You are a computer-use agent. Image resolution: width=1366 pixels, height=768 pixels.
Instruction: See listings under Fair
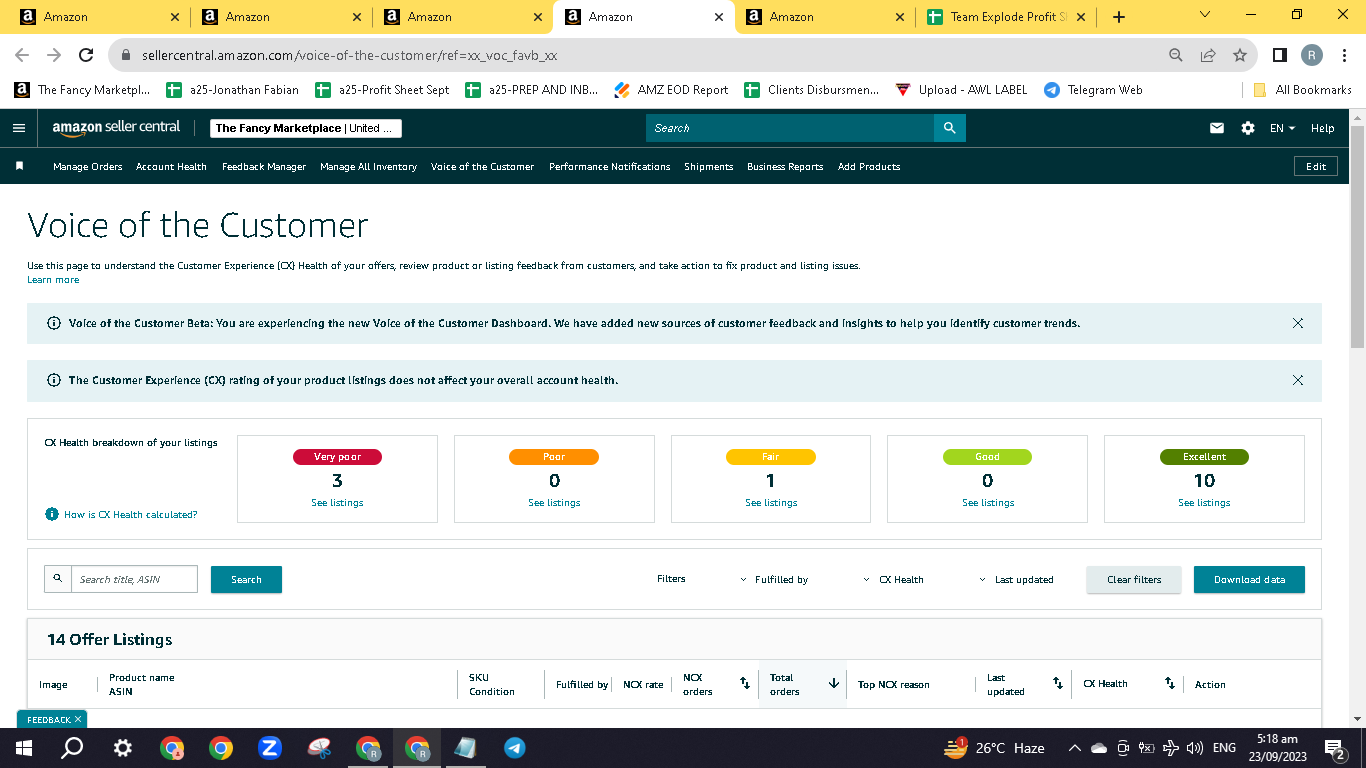click(771, 503)
